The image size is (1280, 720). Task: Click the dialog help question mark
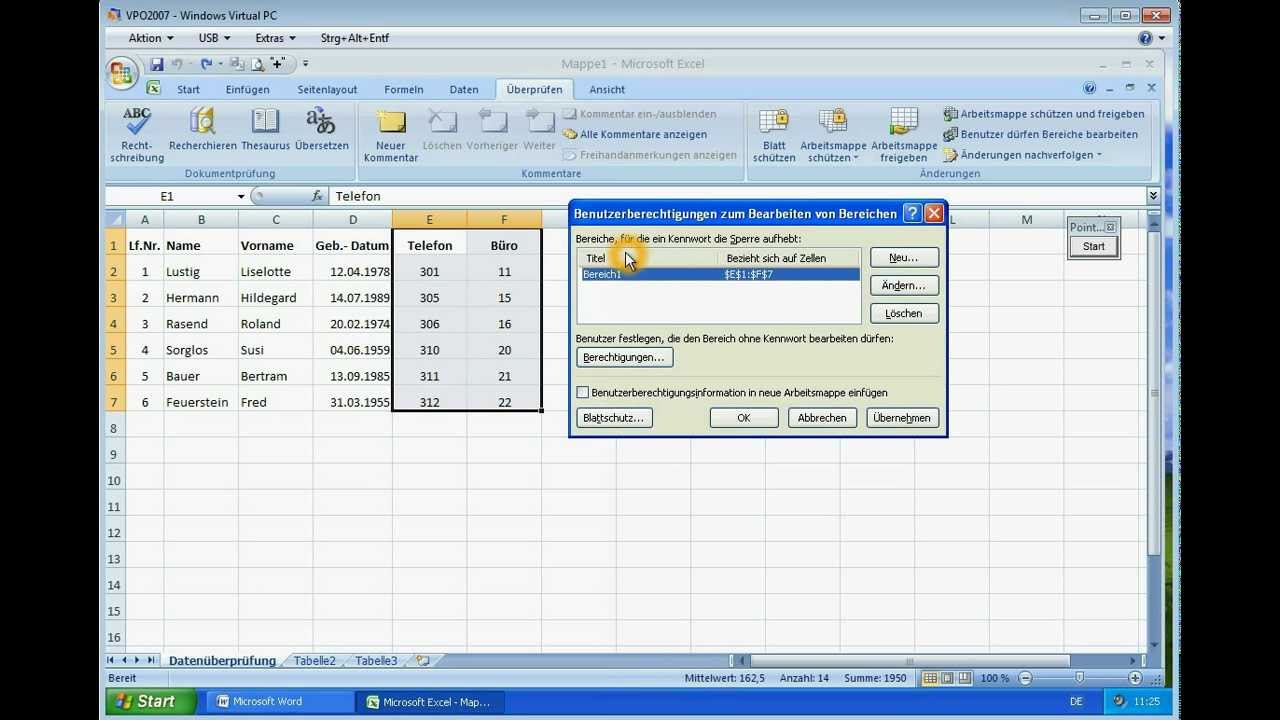pyautogui.click(x=911, y=213)
